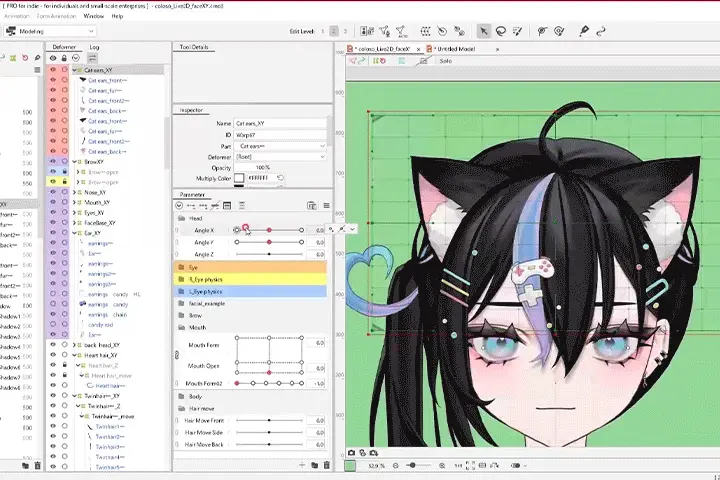This screenshot has width=720, height=480.
Task: Take a canvas snapshot with camera icon
Action: 351,453
